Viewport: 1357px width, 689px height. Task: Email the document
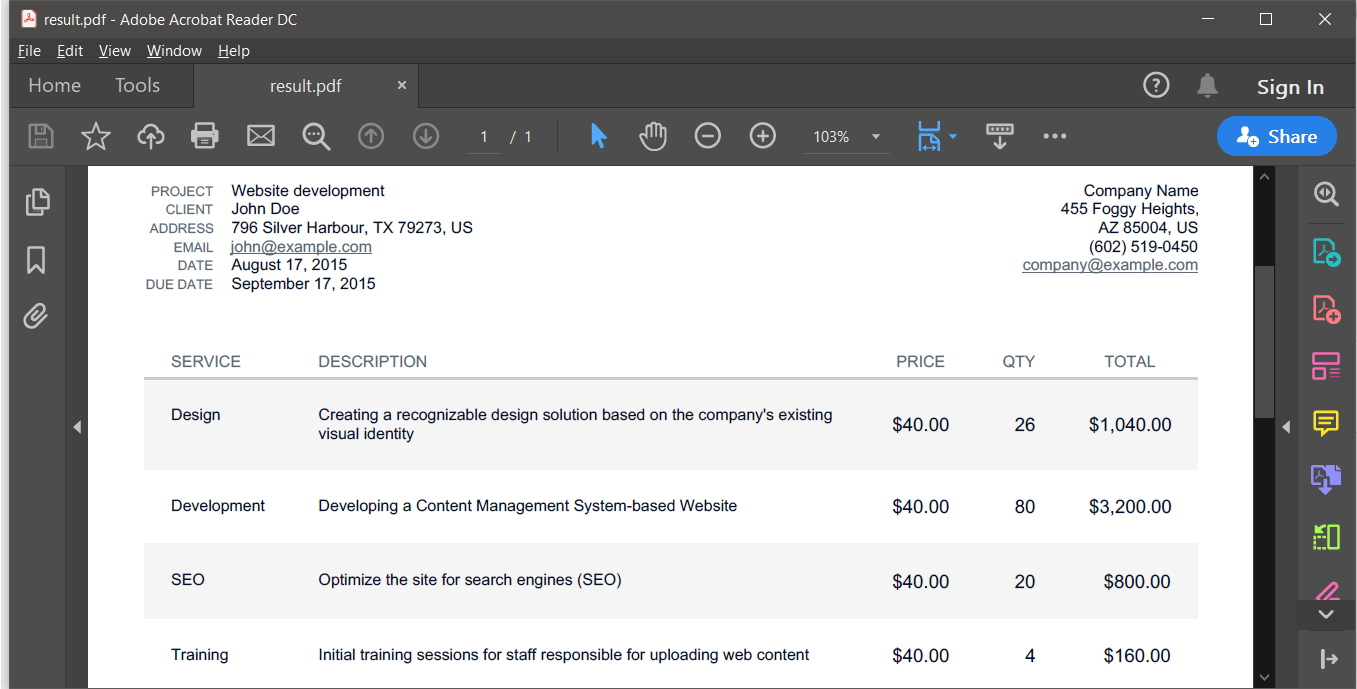click(x=260, y=135)
